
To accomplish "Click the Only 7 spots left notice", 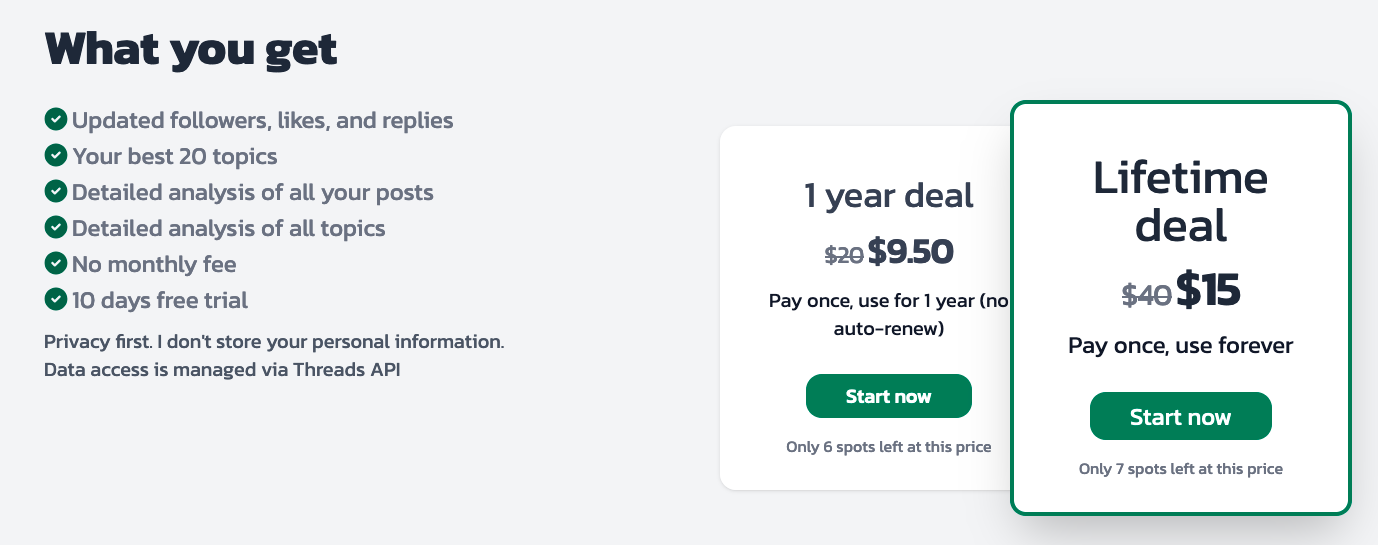I will (1180, 468).
